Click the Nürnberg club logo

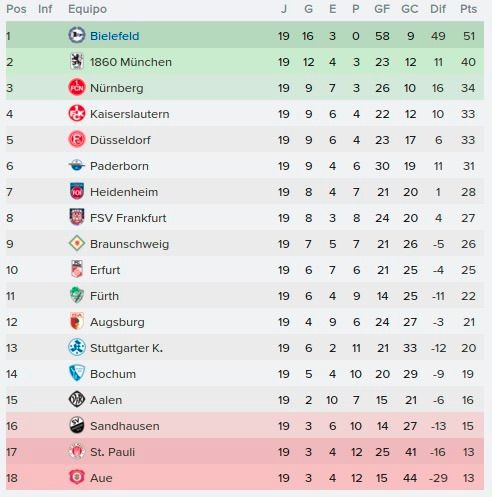pyautogui.click(x=77, y=88)
